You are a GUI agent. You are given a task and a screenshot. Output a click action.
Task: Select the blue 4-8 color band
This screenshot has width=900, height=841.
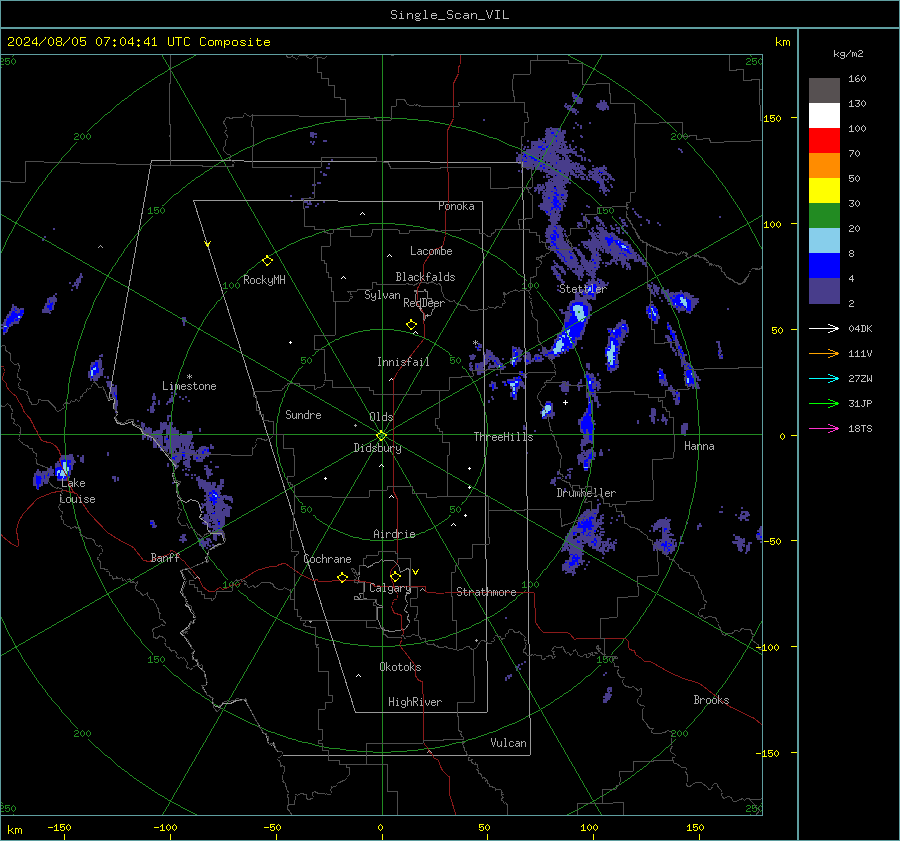[x=824, y=266]
